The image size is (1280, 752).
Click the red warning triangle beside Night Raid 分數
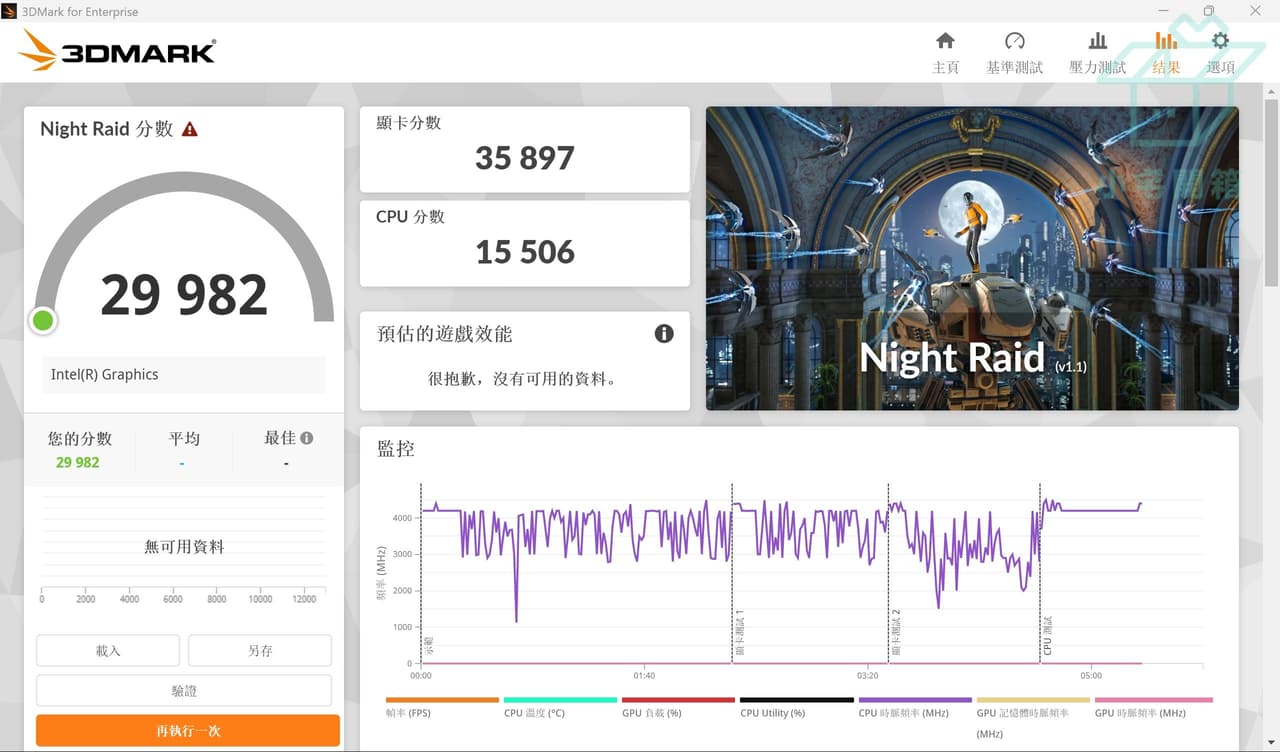(x=190, y=129)
